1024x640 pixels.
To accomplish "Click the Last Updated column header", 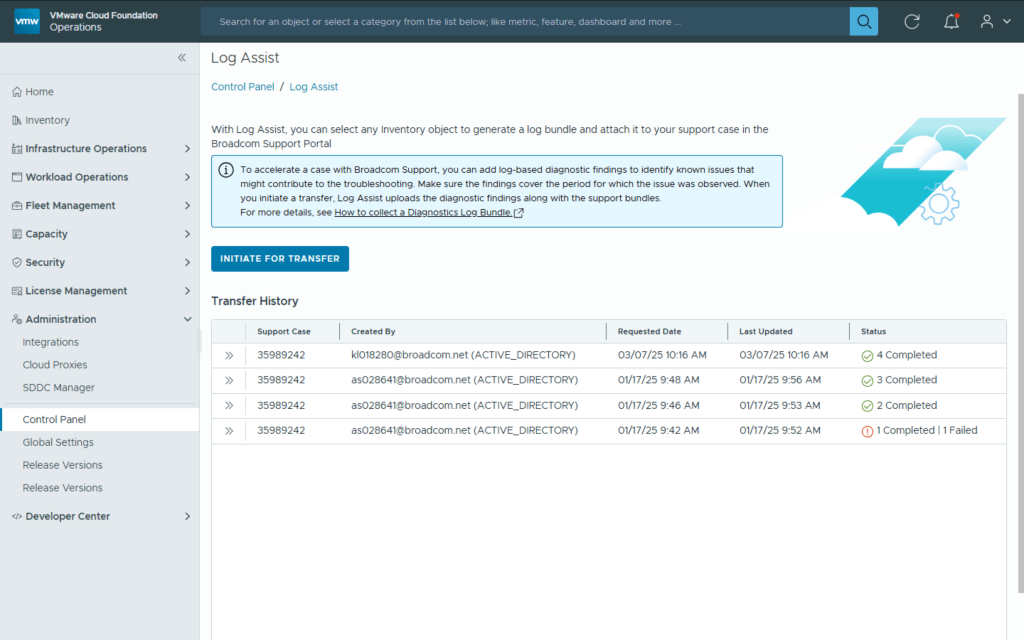I will (x=765, y=332).
